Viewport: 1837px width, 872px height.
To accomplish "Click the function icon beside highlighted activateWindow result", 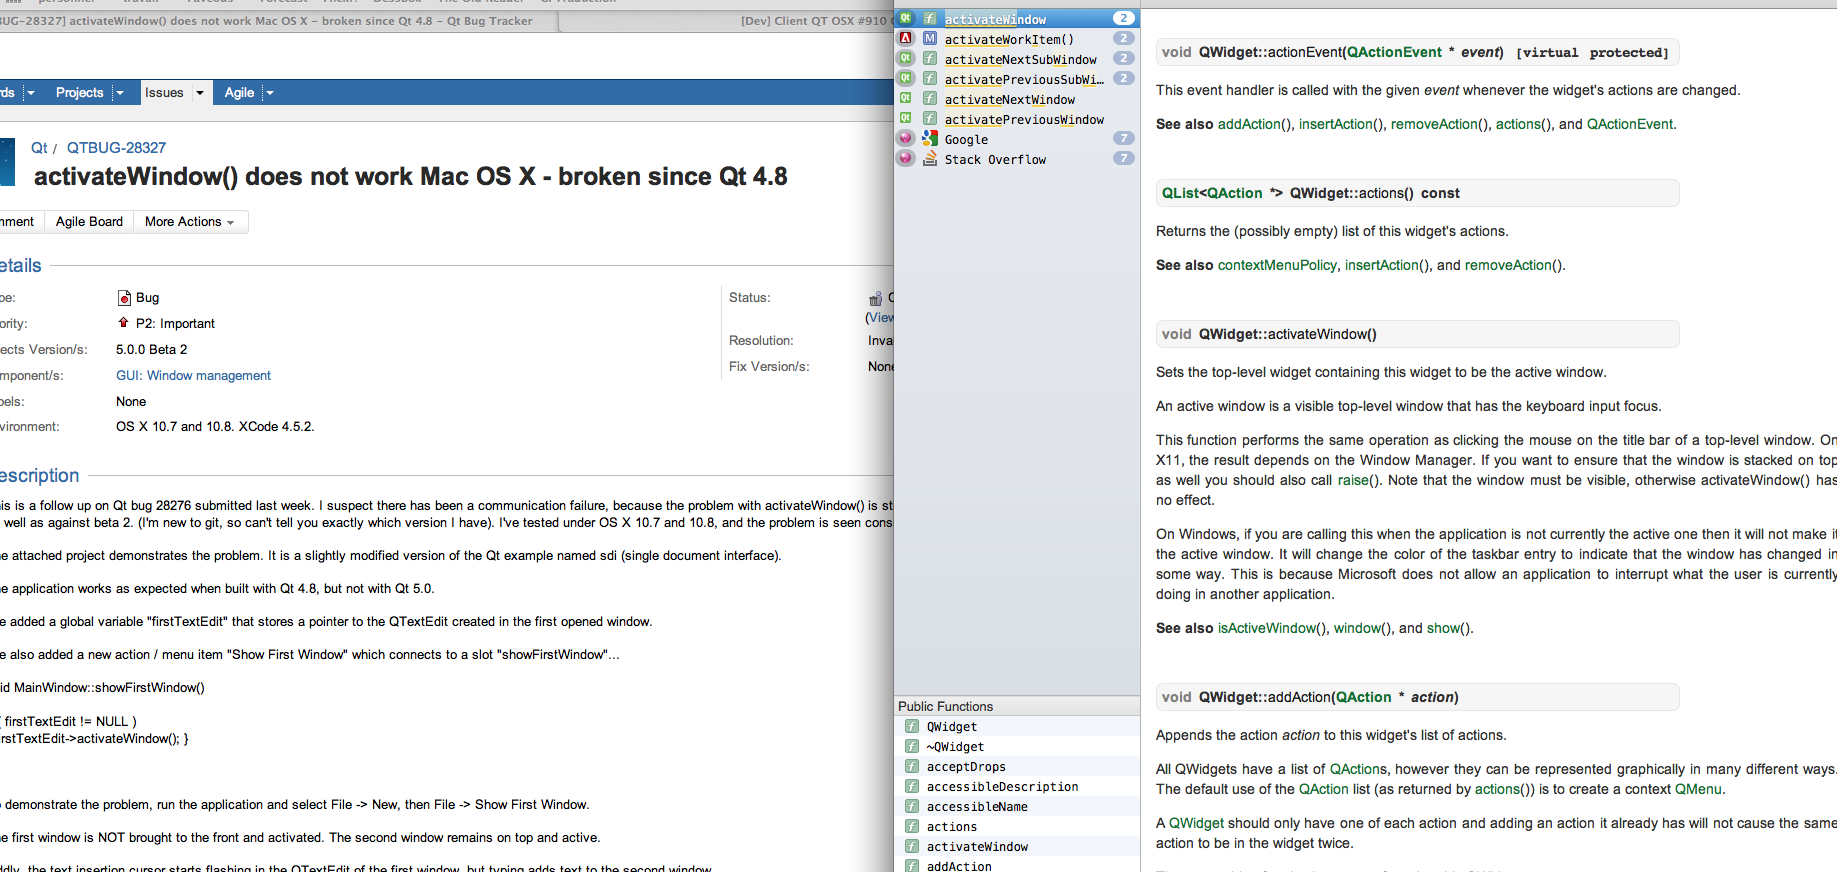I will click(x=930, y=19).
